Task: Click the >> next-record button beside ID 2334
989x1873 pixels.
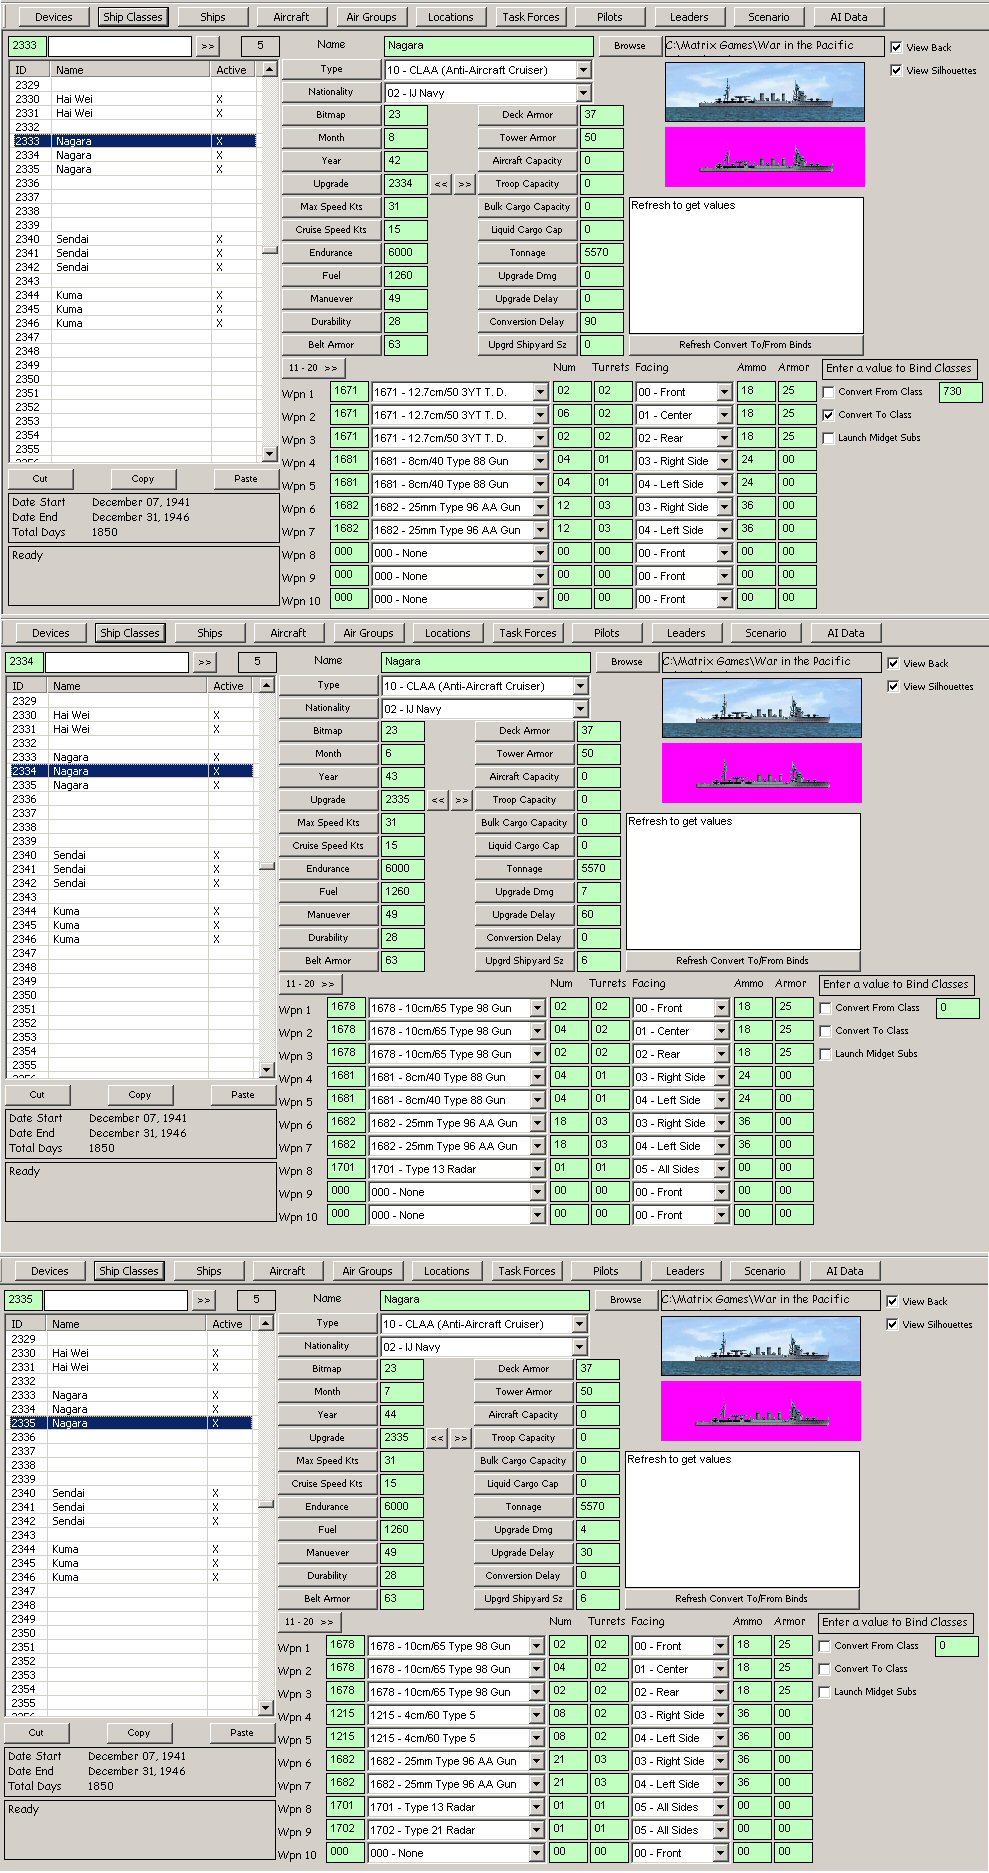Action: 204,662
